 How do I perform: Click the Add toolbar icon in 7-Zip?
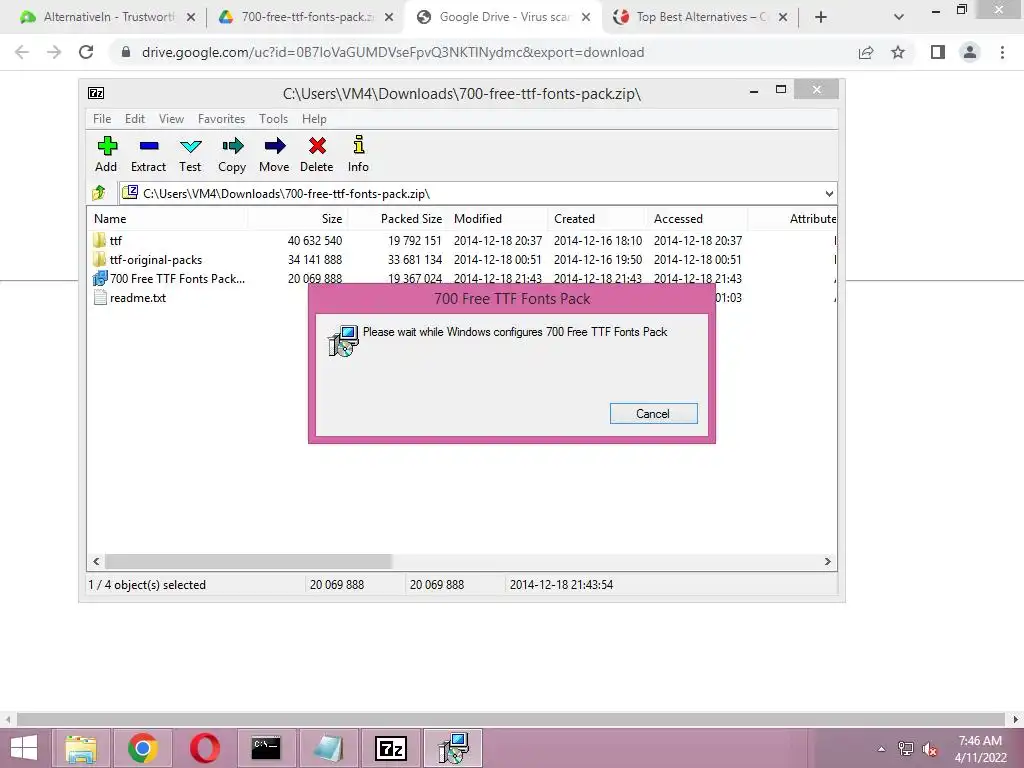[106, 154]
